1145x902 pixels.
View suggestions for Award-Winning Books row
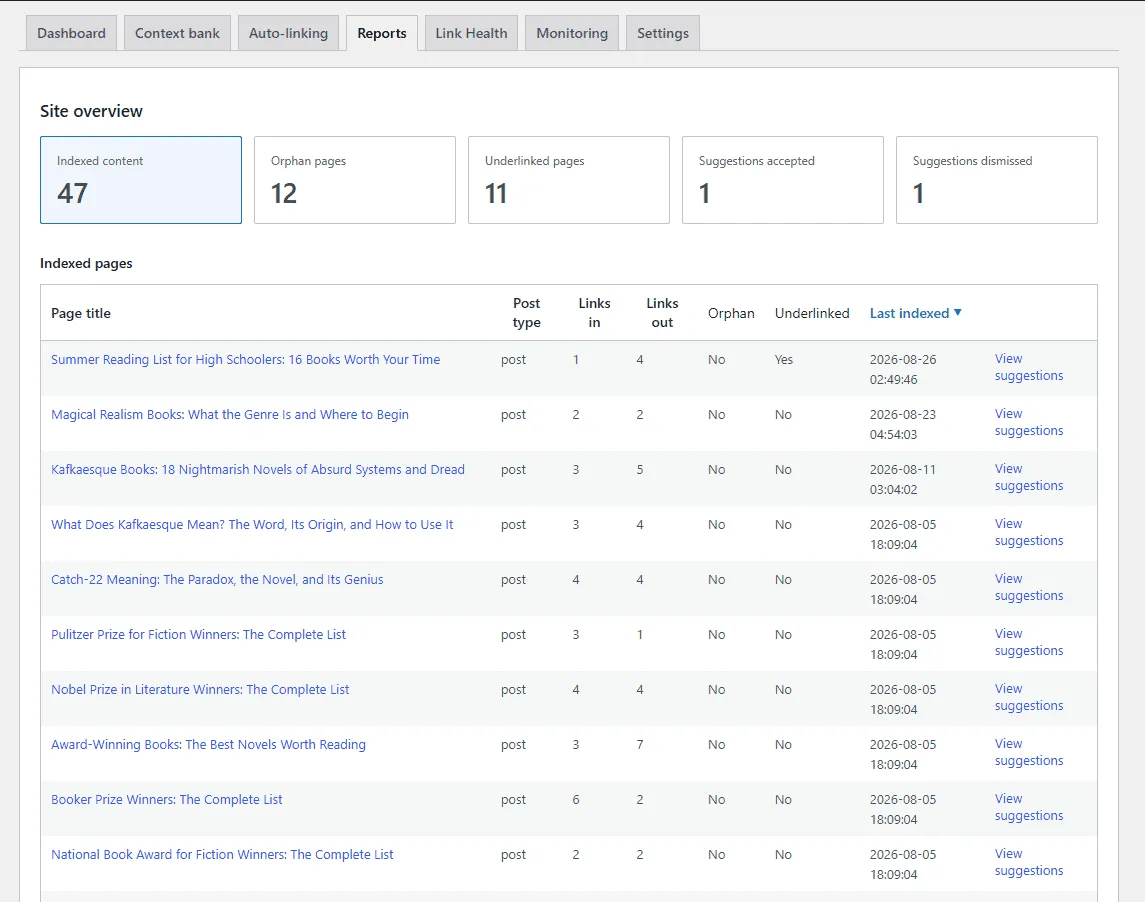1029,752
